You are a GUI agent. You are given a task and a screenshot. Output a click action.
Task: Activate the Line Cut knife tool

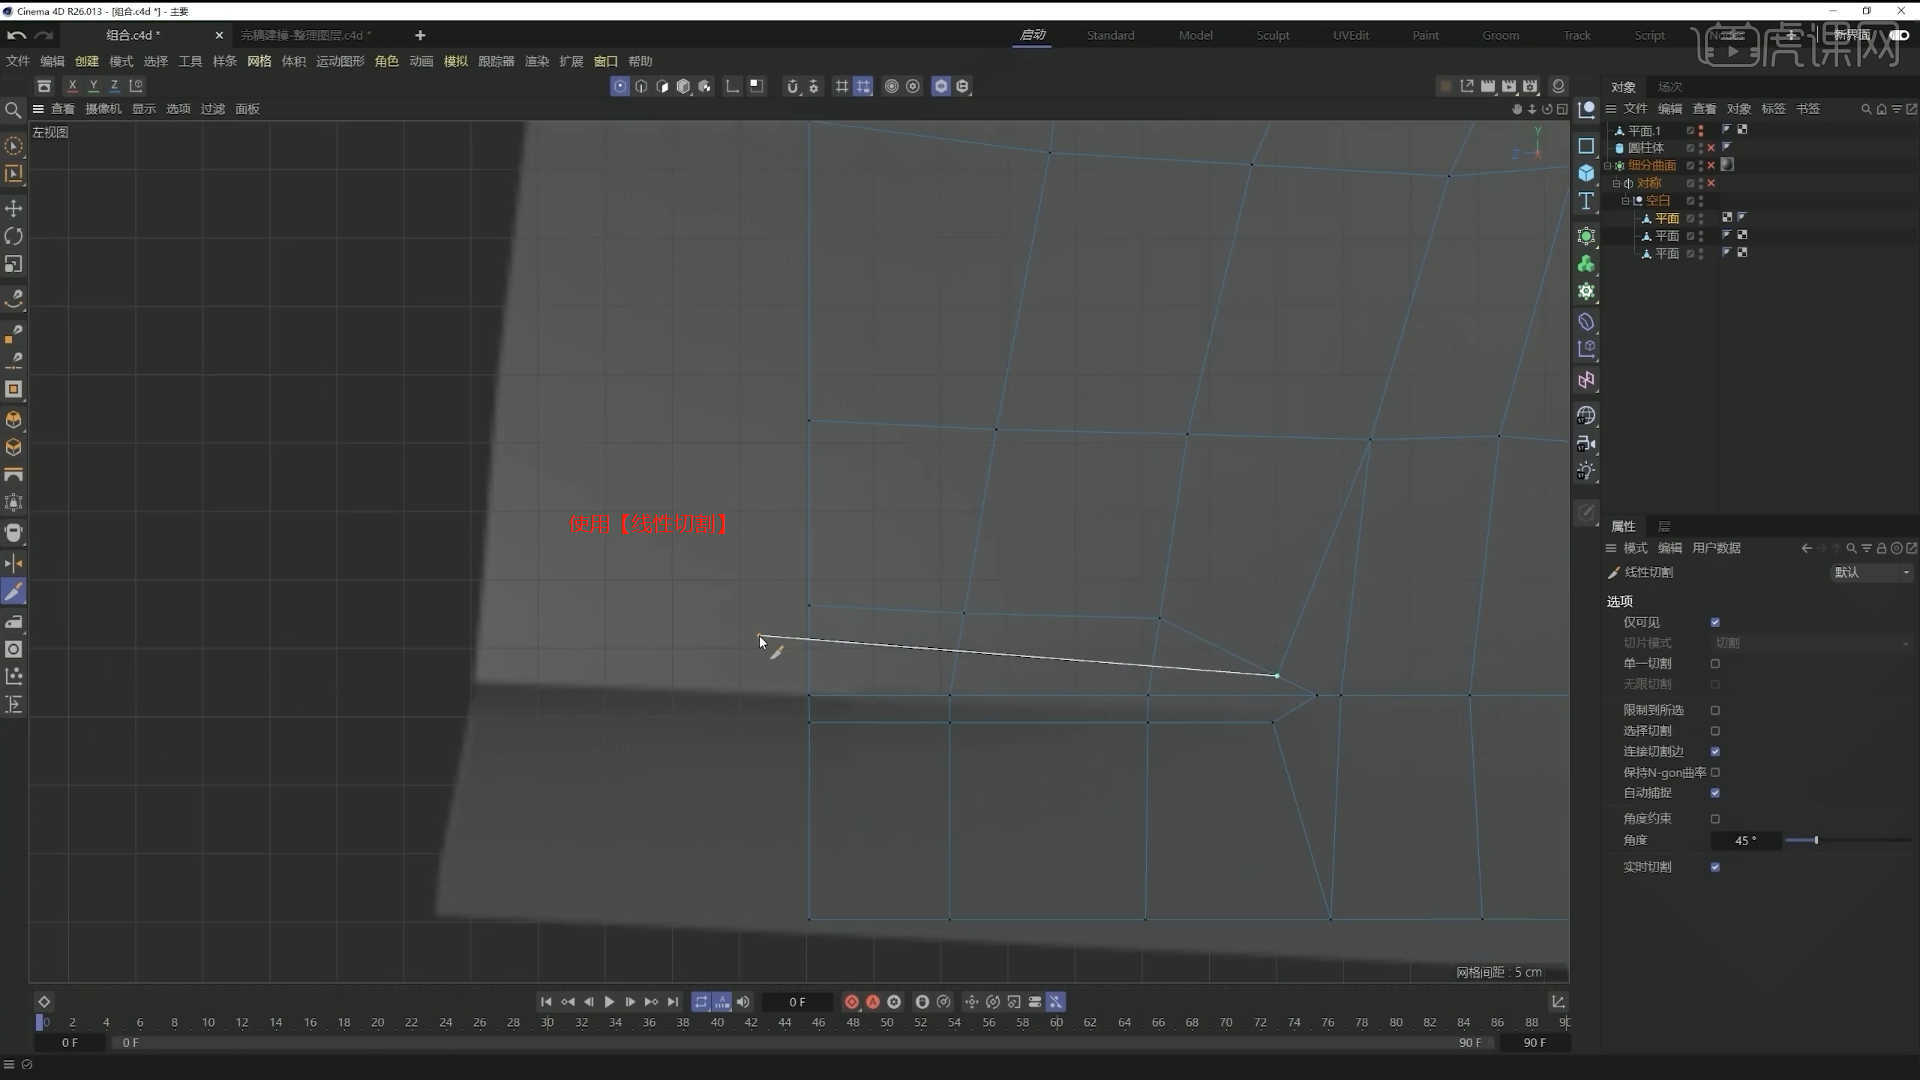pyautogui.click(x=14, y=592)
